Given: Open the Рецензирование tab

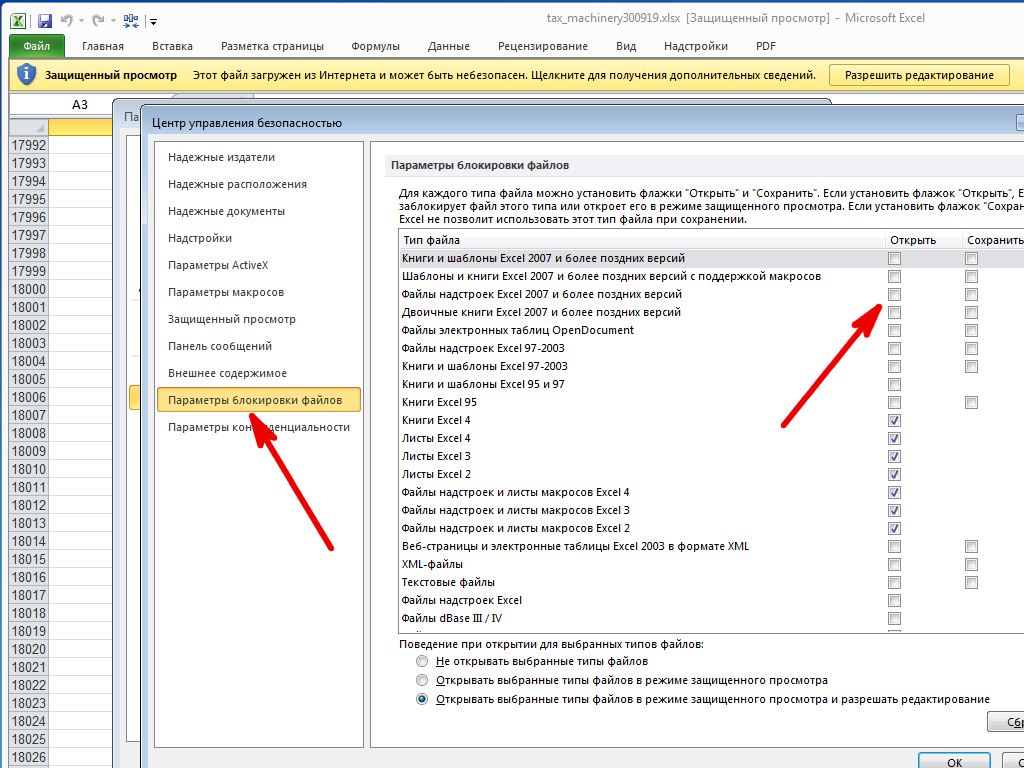Looking at the screenshot, I should (543, 46).
